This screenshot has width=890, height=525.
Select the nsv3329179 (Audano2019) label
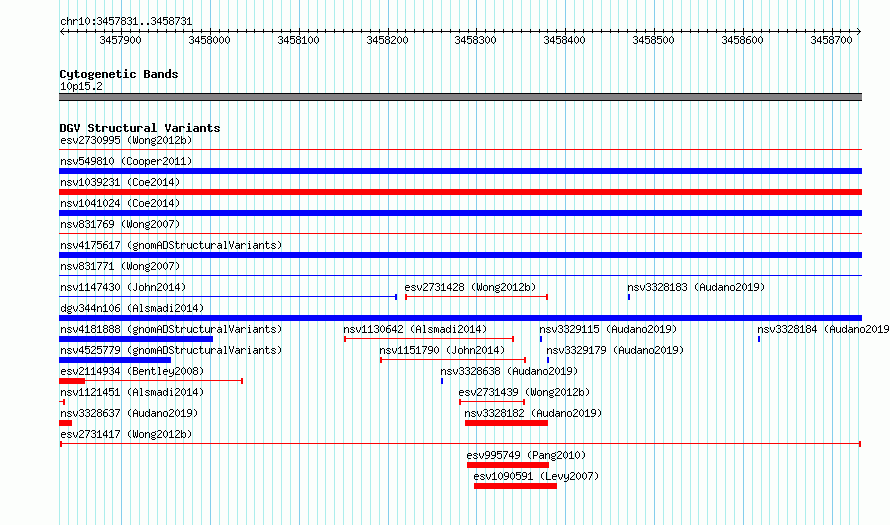click(x=615, y=350)
